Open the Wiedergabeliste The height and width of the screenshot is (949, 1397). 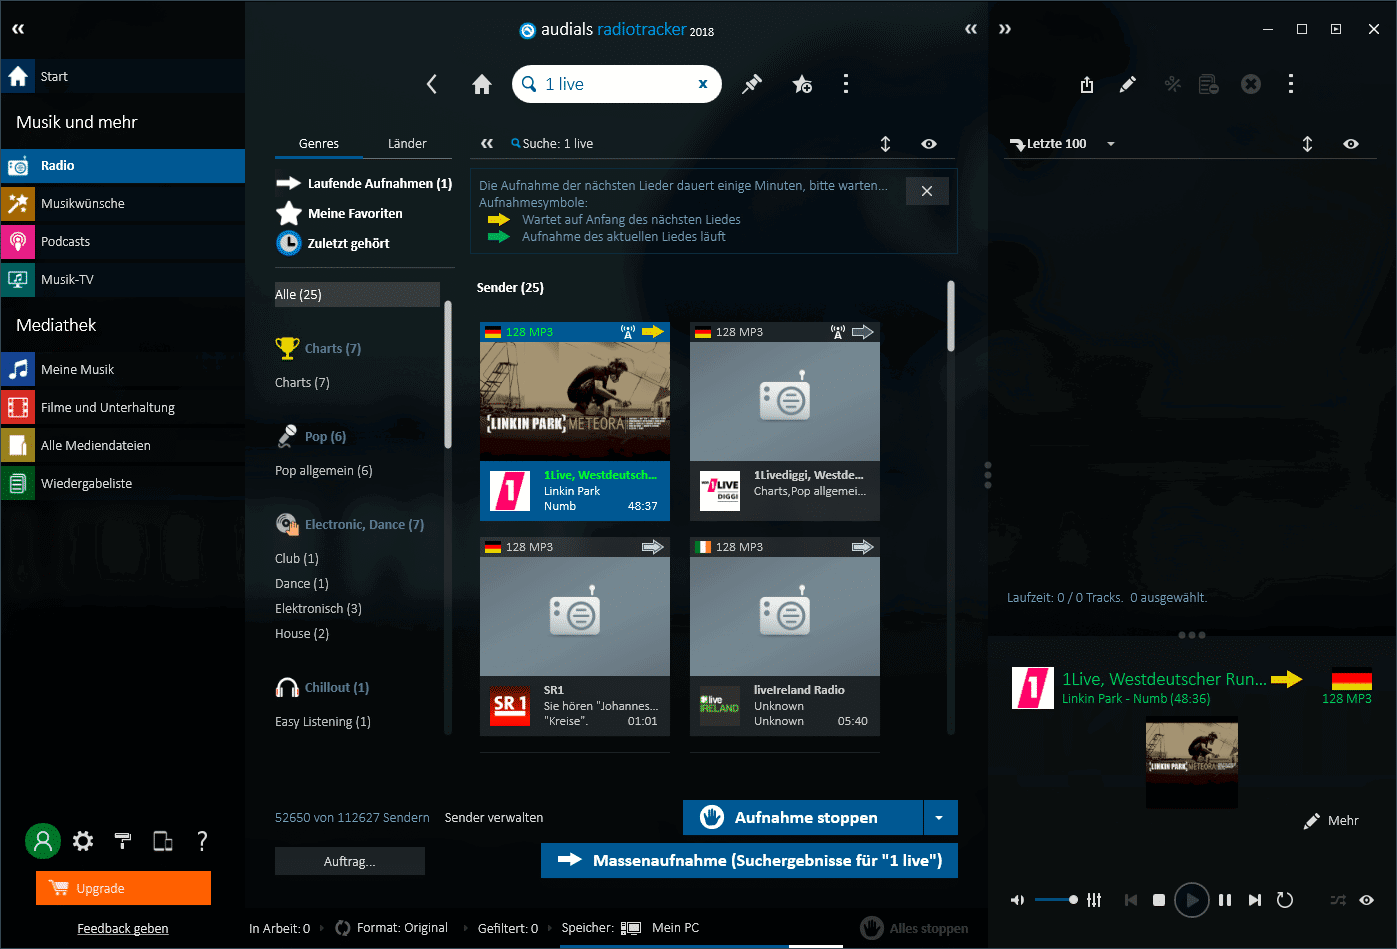pyautogui.click(x=122, y=483)
